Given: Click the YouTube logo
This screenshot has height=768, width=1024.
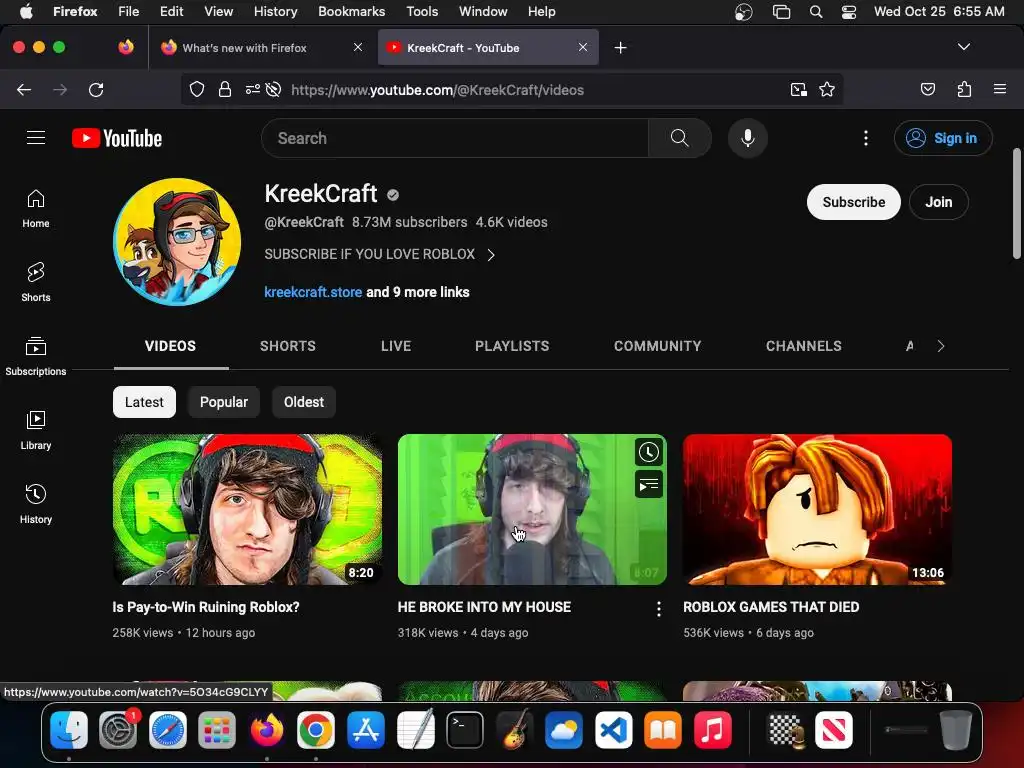Looking at the screenshot, I should pos(117,138).
